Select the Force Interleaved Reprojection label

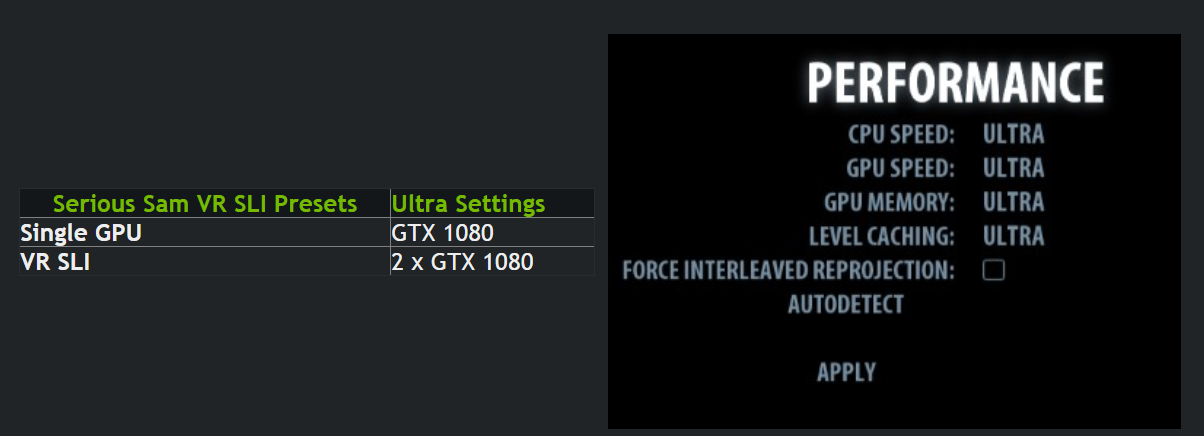[789, 270]
